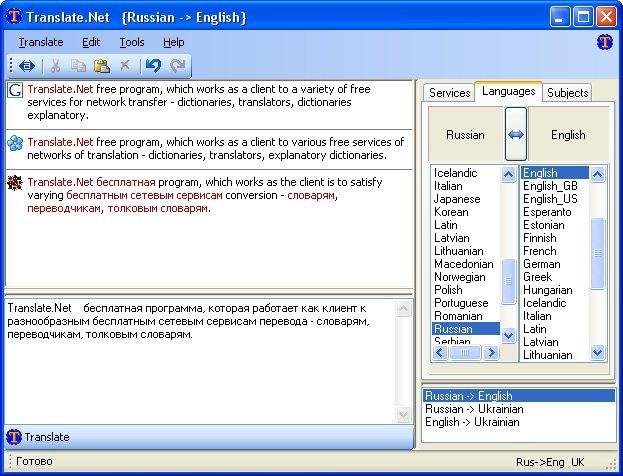This screenshot has height=476, width=623.
Task: Click the English target language header button
Action: pyautogui.click(x=568, y=135)
